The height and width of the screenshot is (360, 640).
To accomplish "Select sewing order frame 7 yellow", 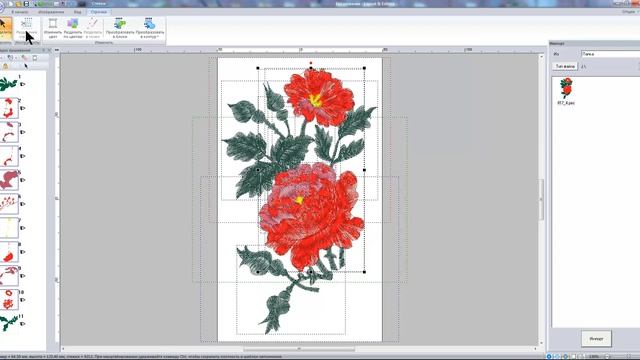I will (x=9, y=228).
